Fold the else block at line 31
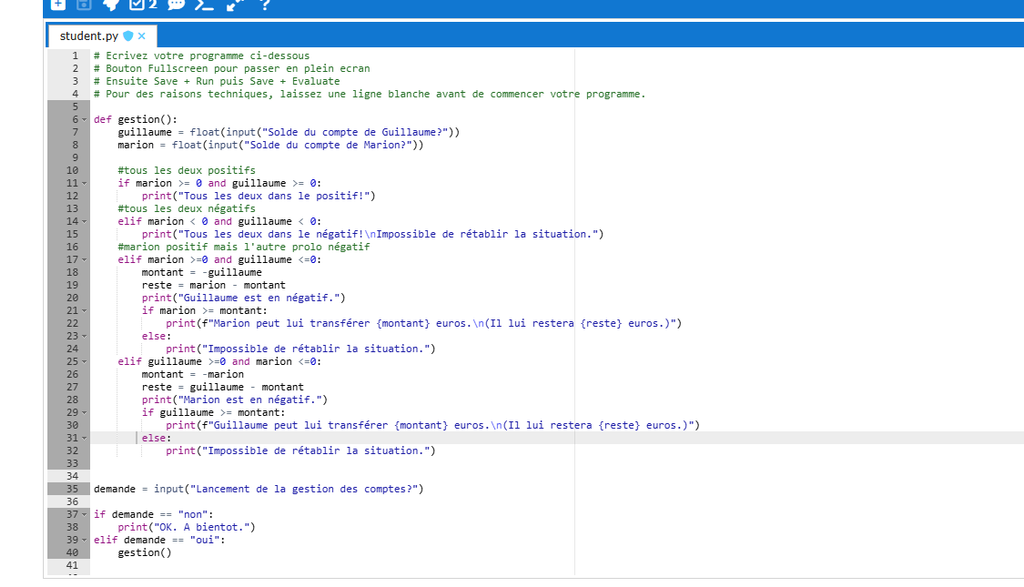 click(84, 438)
